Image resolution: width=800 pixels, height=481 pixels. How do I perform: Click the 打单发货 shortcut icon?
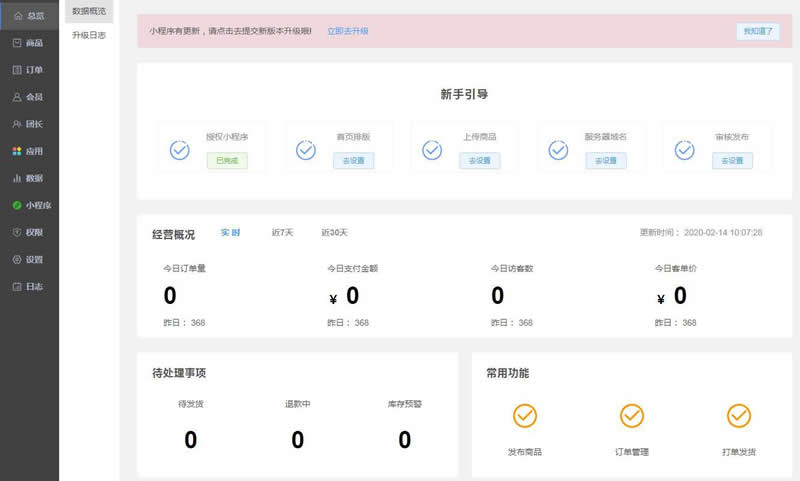click(x=738, y=415)
